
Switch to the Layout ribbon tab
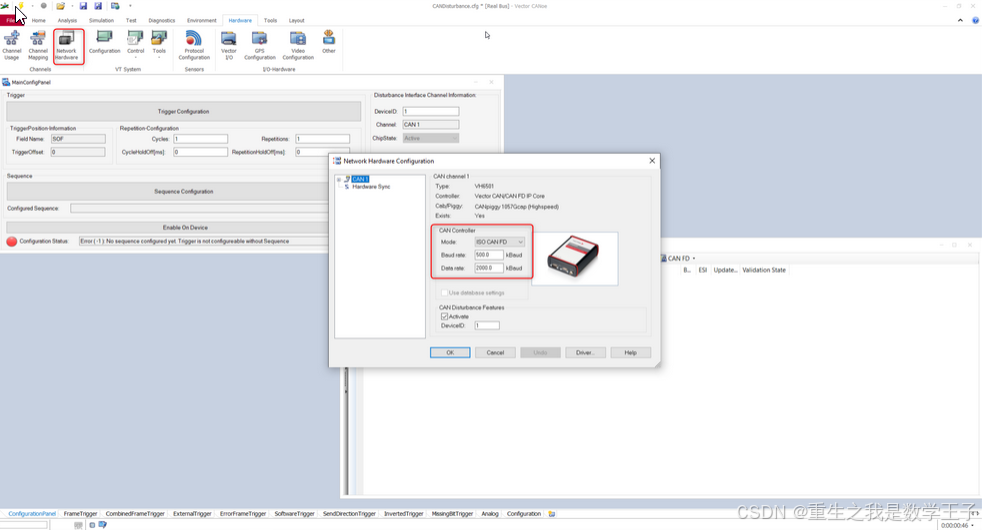pyautogui.click(x=296, y=21)
